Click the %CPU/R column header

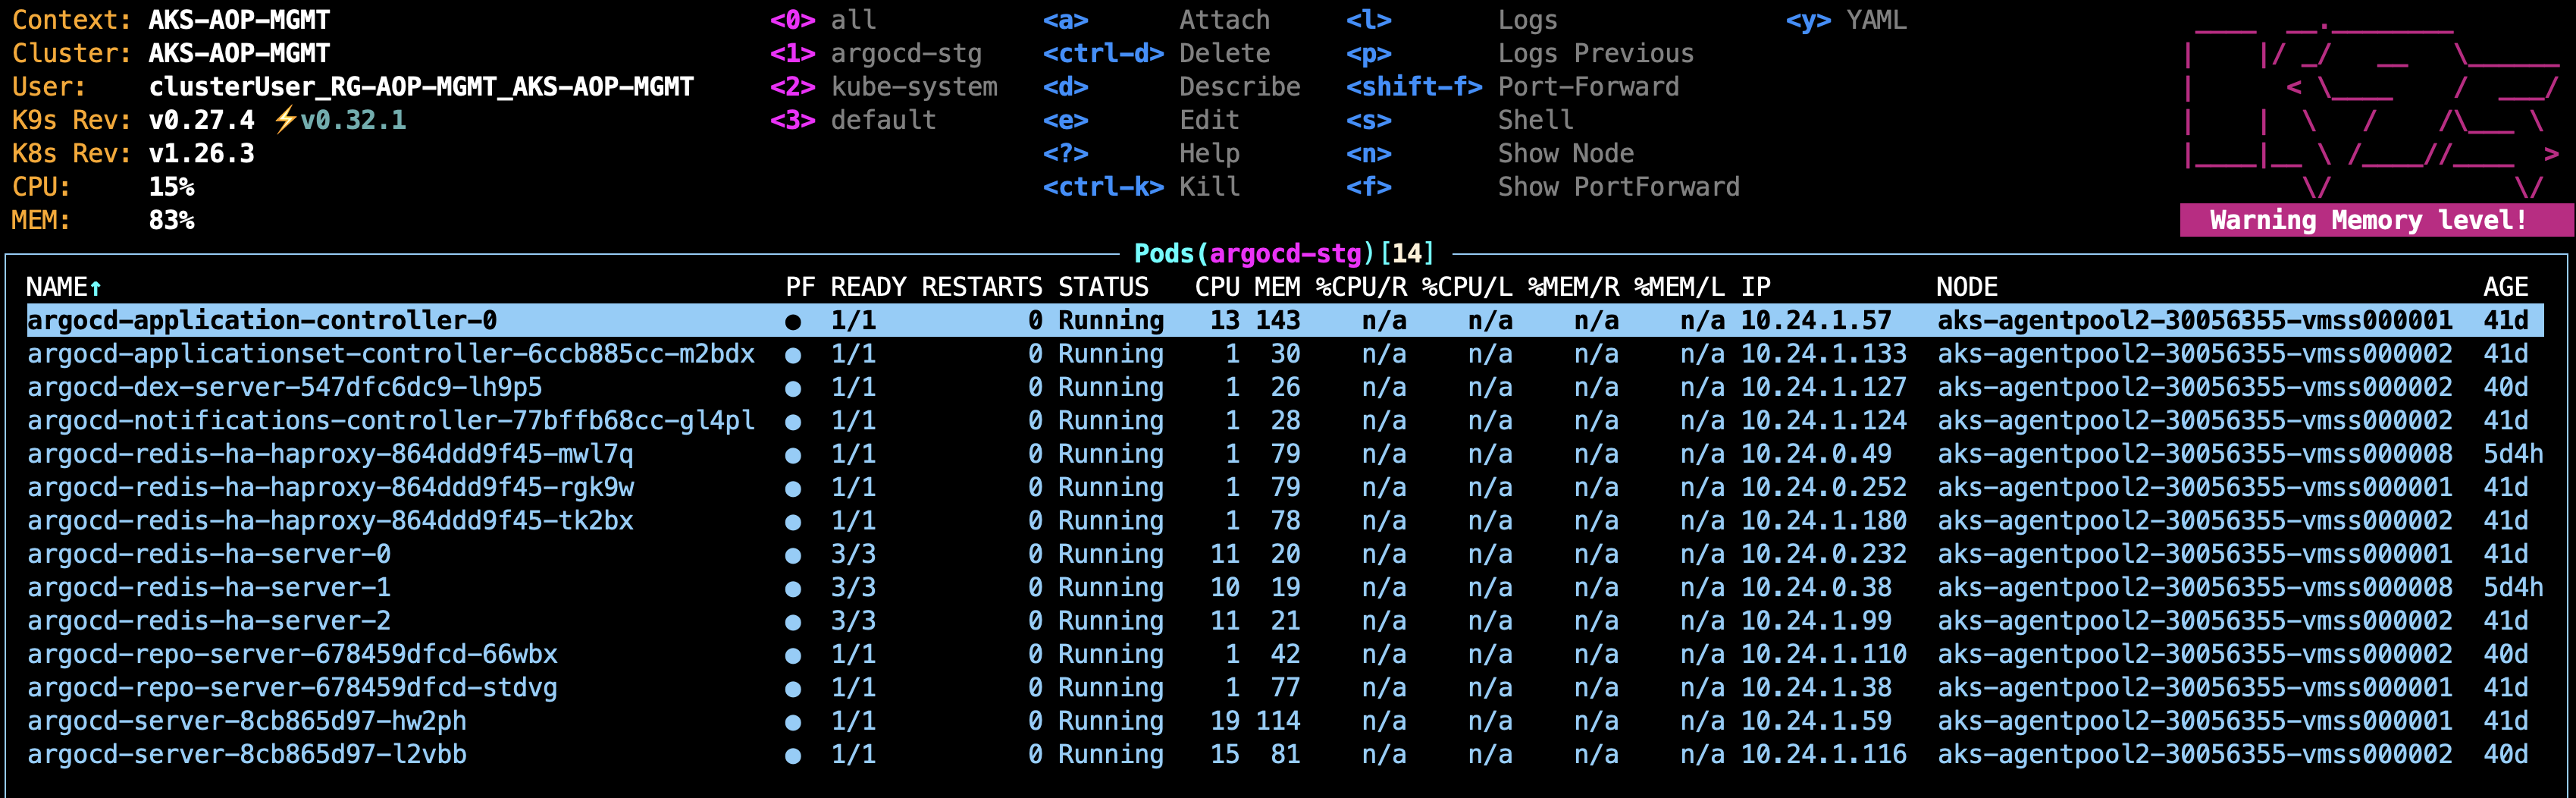(x=1361, y=287)
